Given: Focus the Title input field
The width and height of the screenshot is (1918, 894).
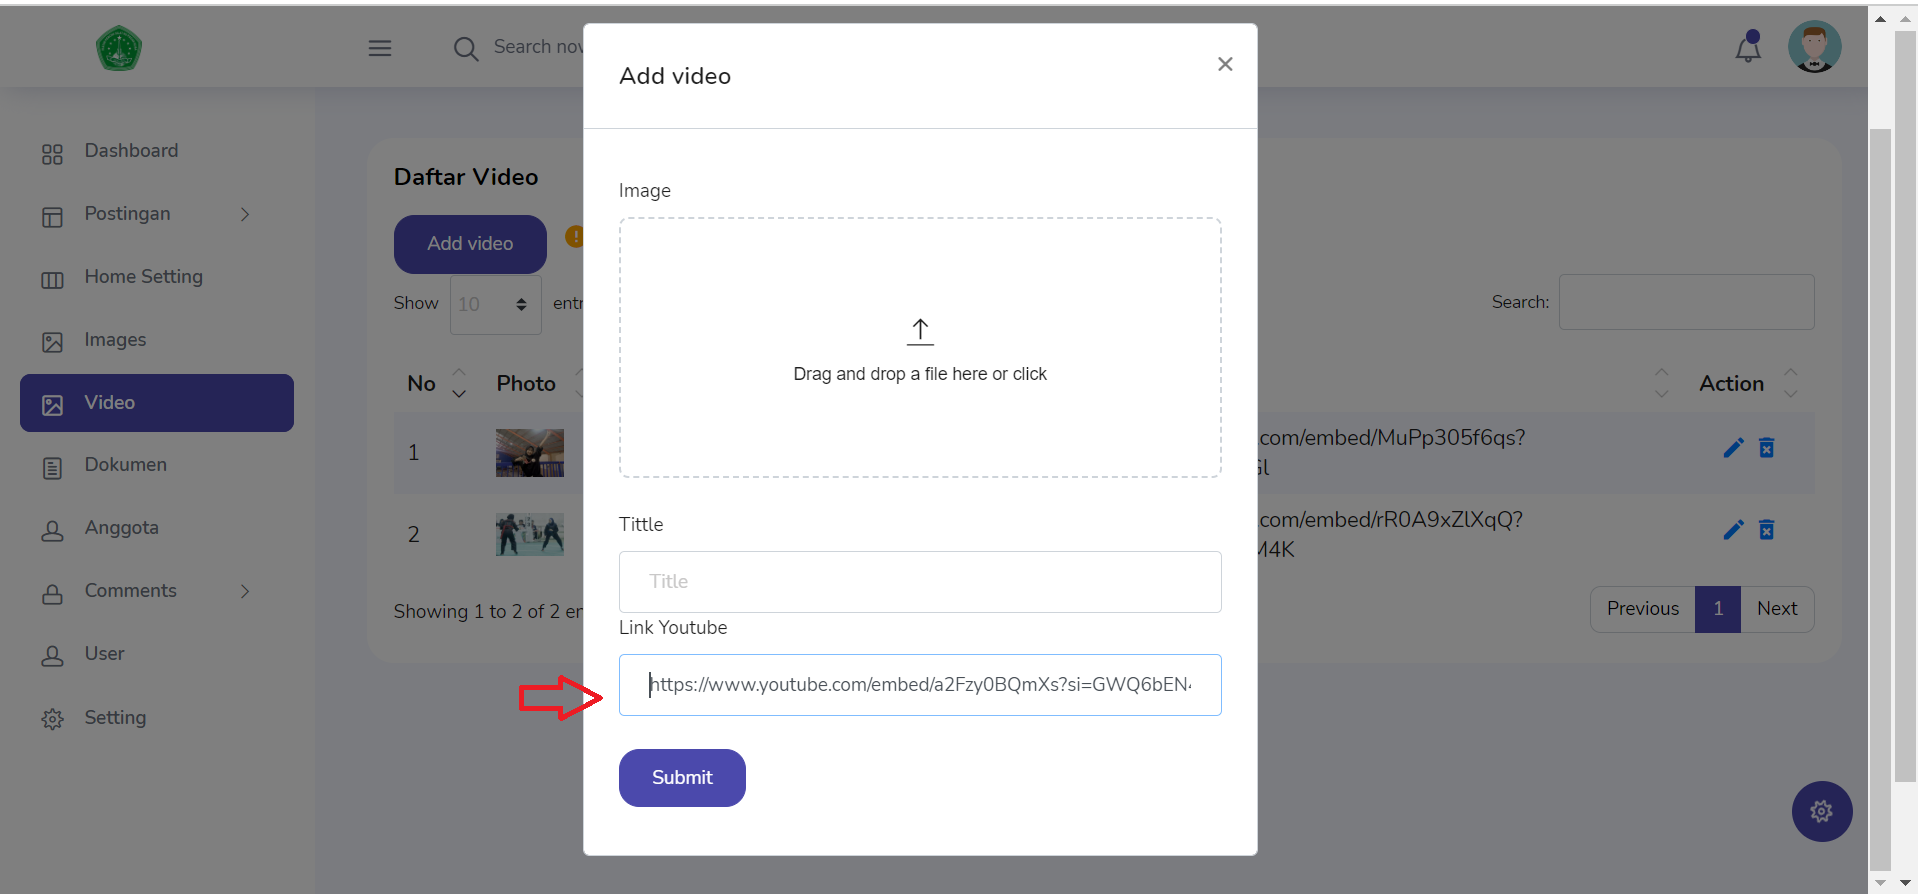Looking at the screenshot, I should click(919, 582).
